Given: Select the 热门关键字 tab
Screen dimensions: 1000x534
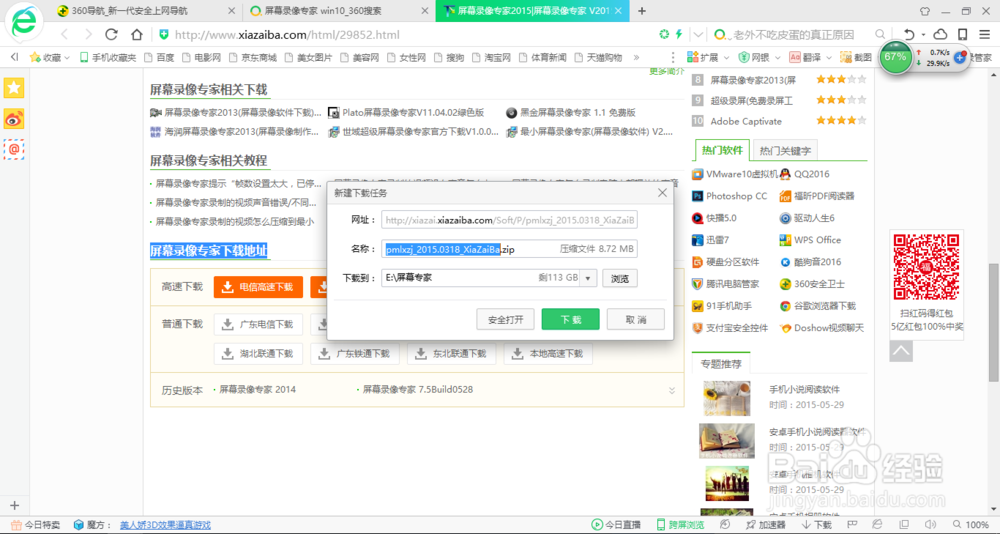Looking at the screenshot, I should pos(785,151).
